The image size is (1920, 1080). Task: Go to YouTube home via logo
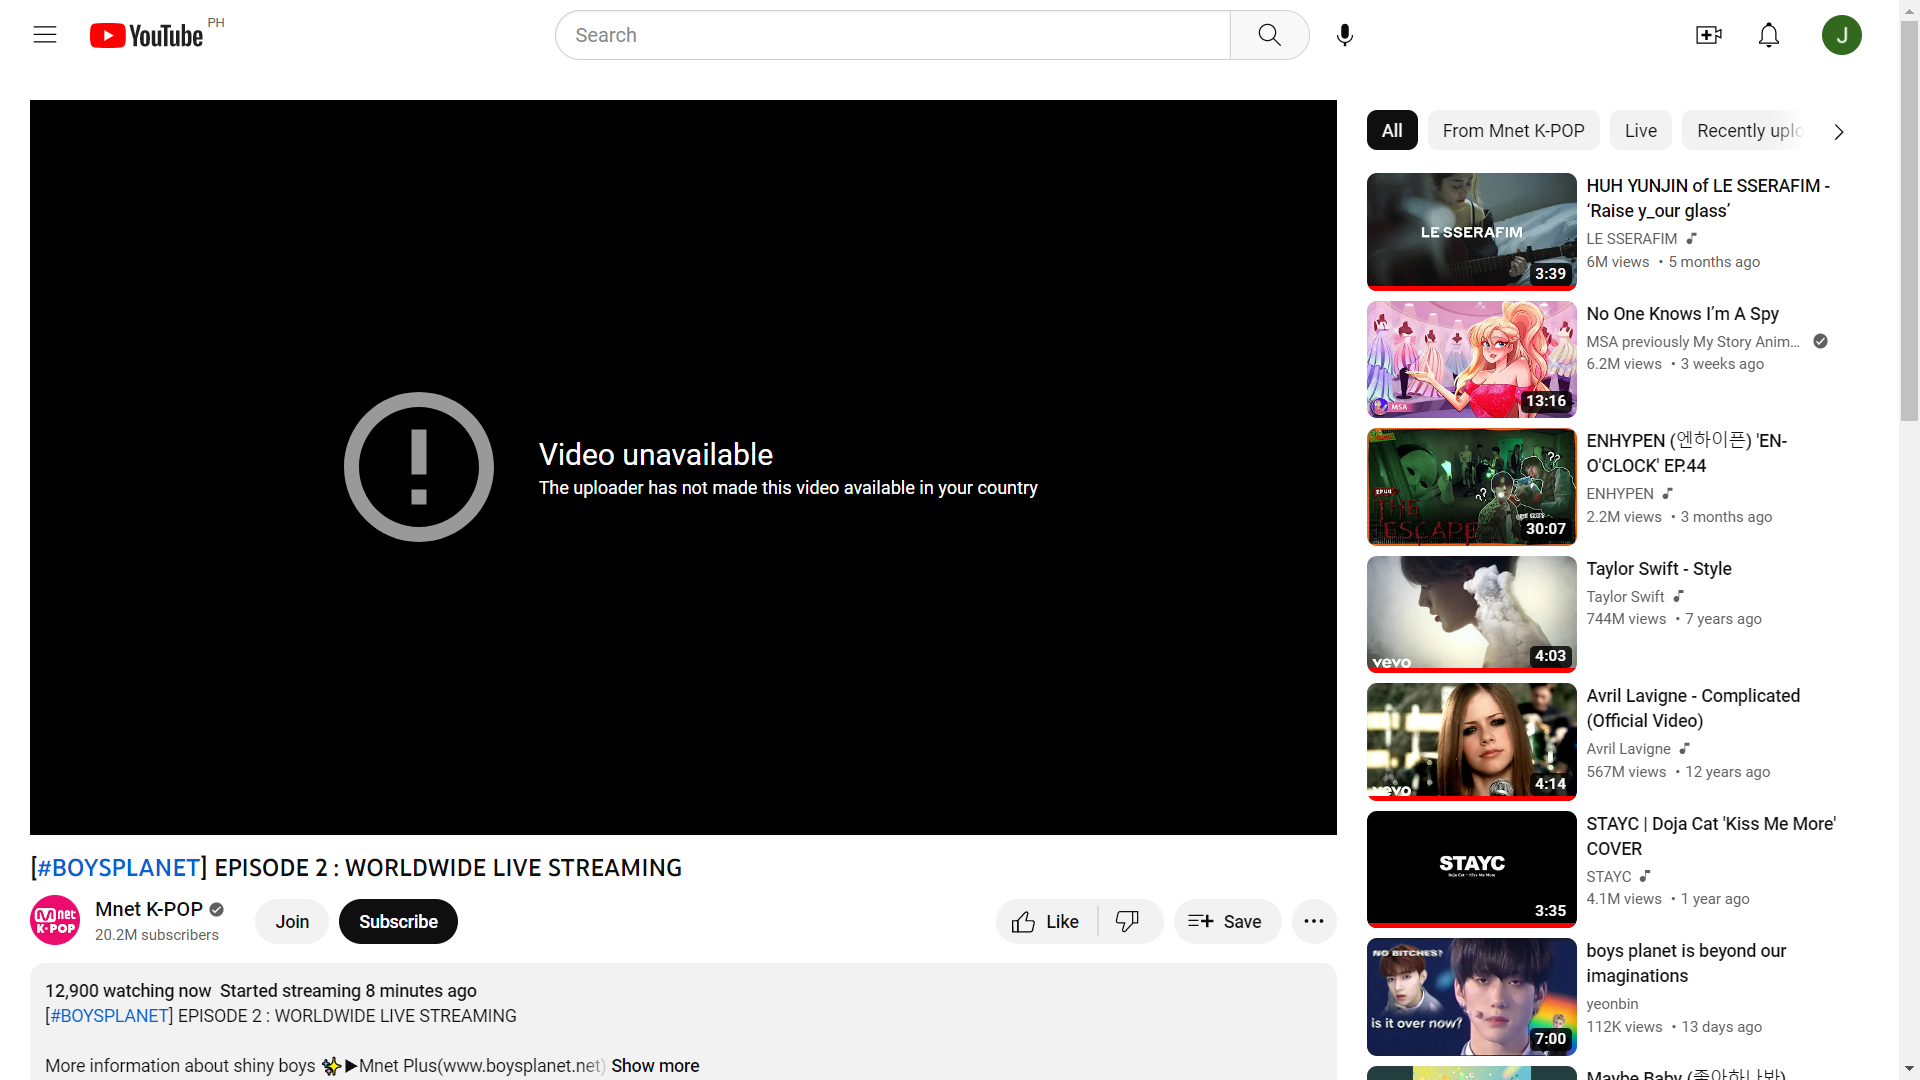point(147,35)
